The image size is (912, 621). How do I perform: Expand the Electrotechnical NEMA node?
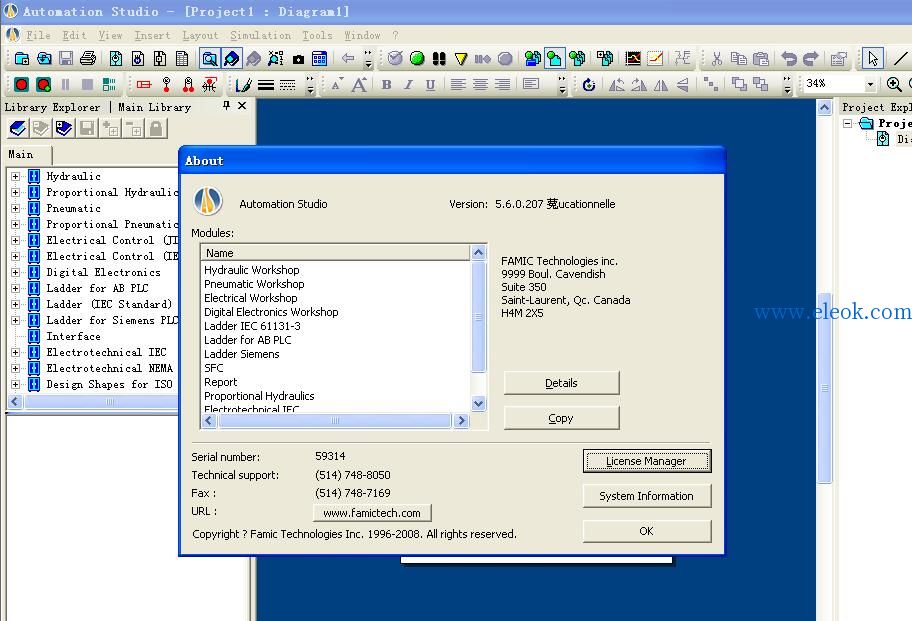click(15, 368)
